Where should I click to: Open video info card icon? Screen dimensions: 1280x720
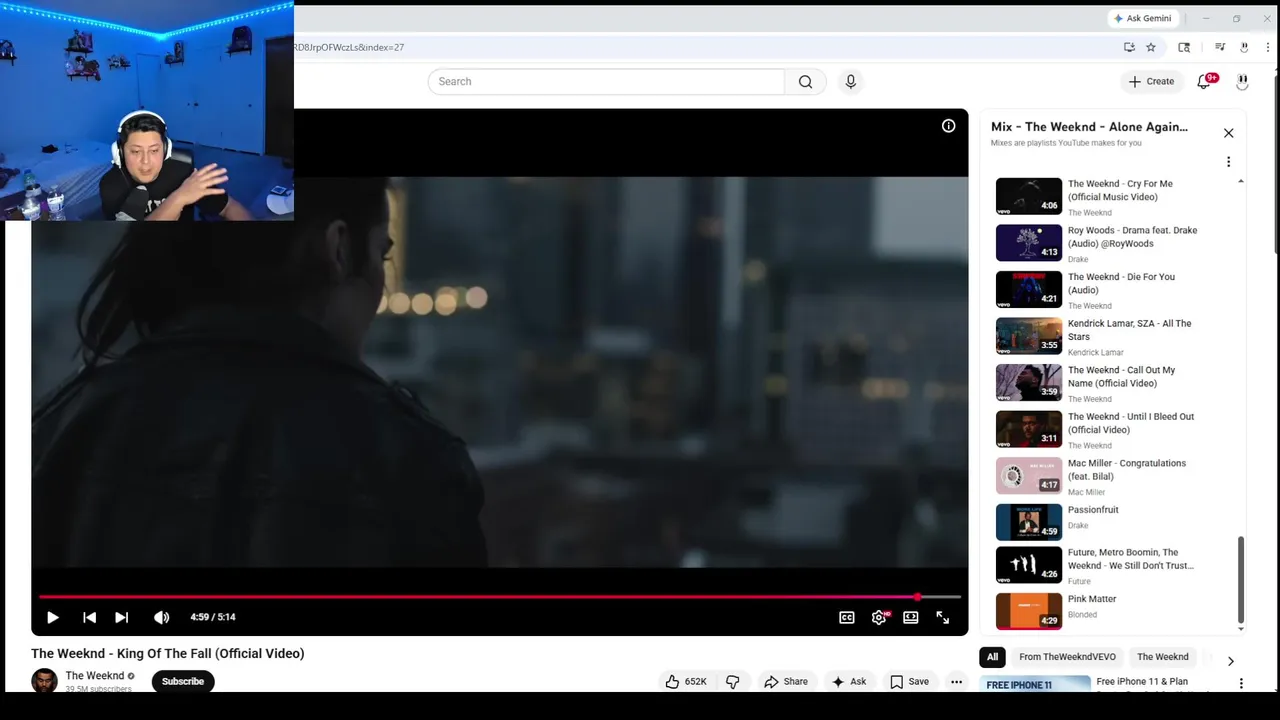tap(948, 126)
